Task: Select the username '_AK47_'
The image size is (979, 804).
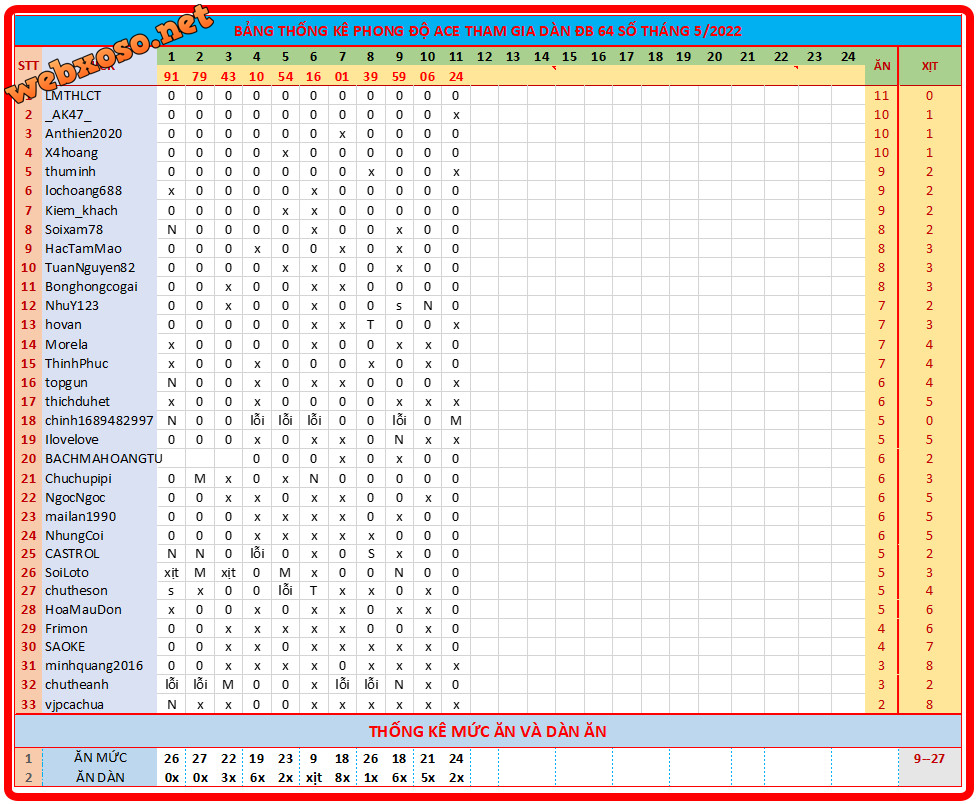Action: coord(68,115)
